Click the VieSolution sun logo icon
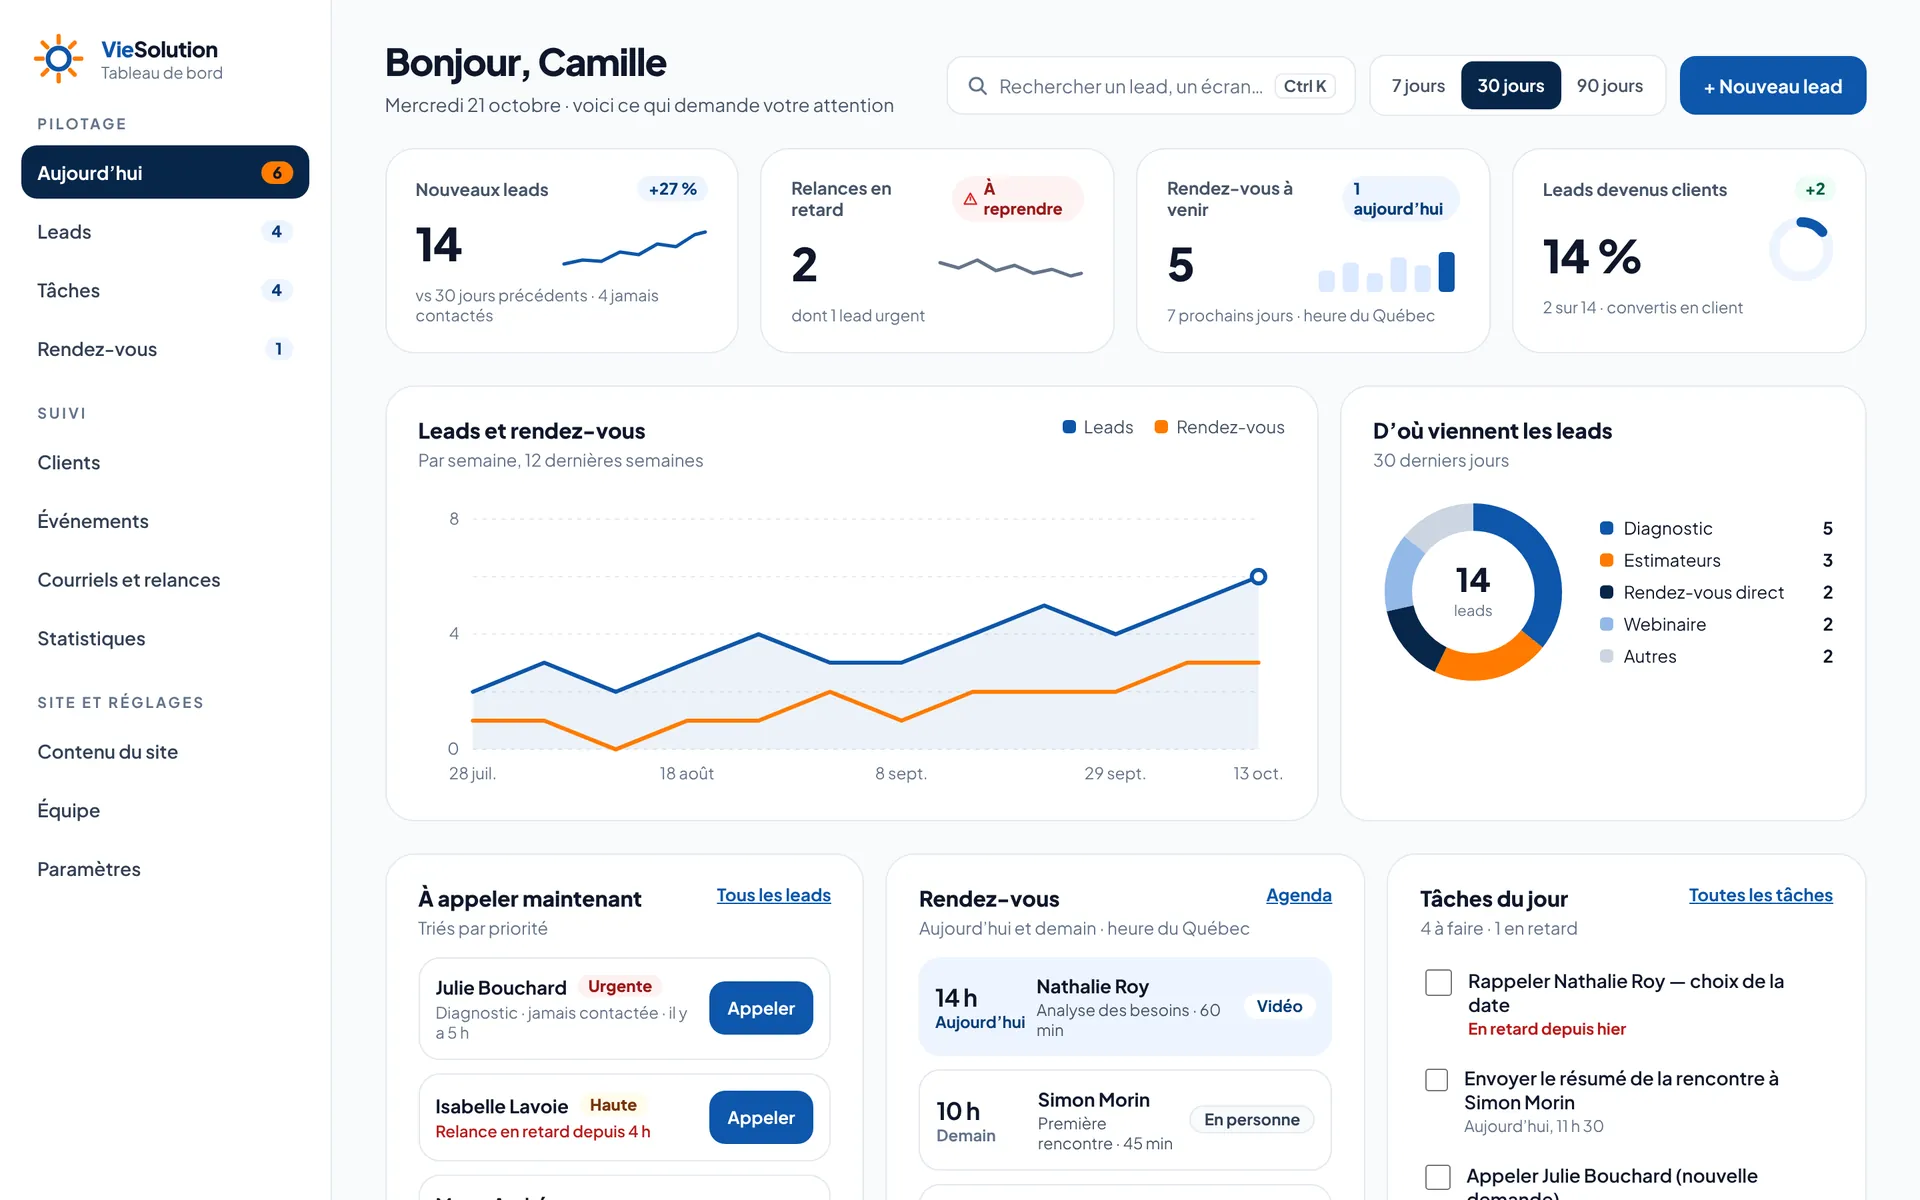The width and height of the screenshot is (1920, 1200). click(59, 59)
